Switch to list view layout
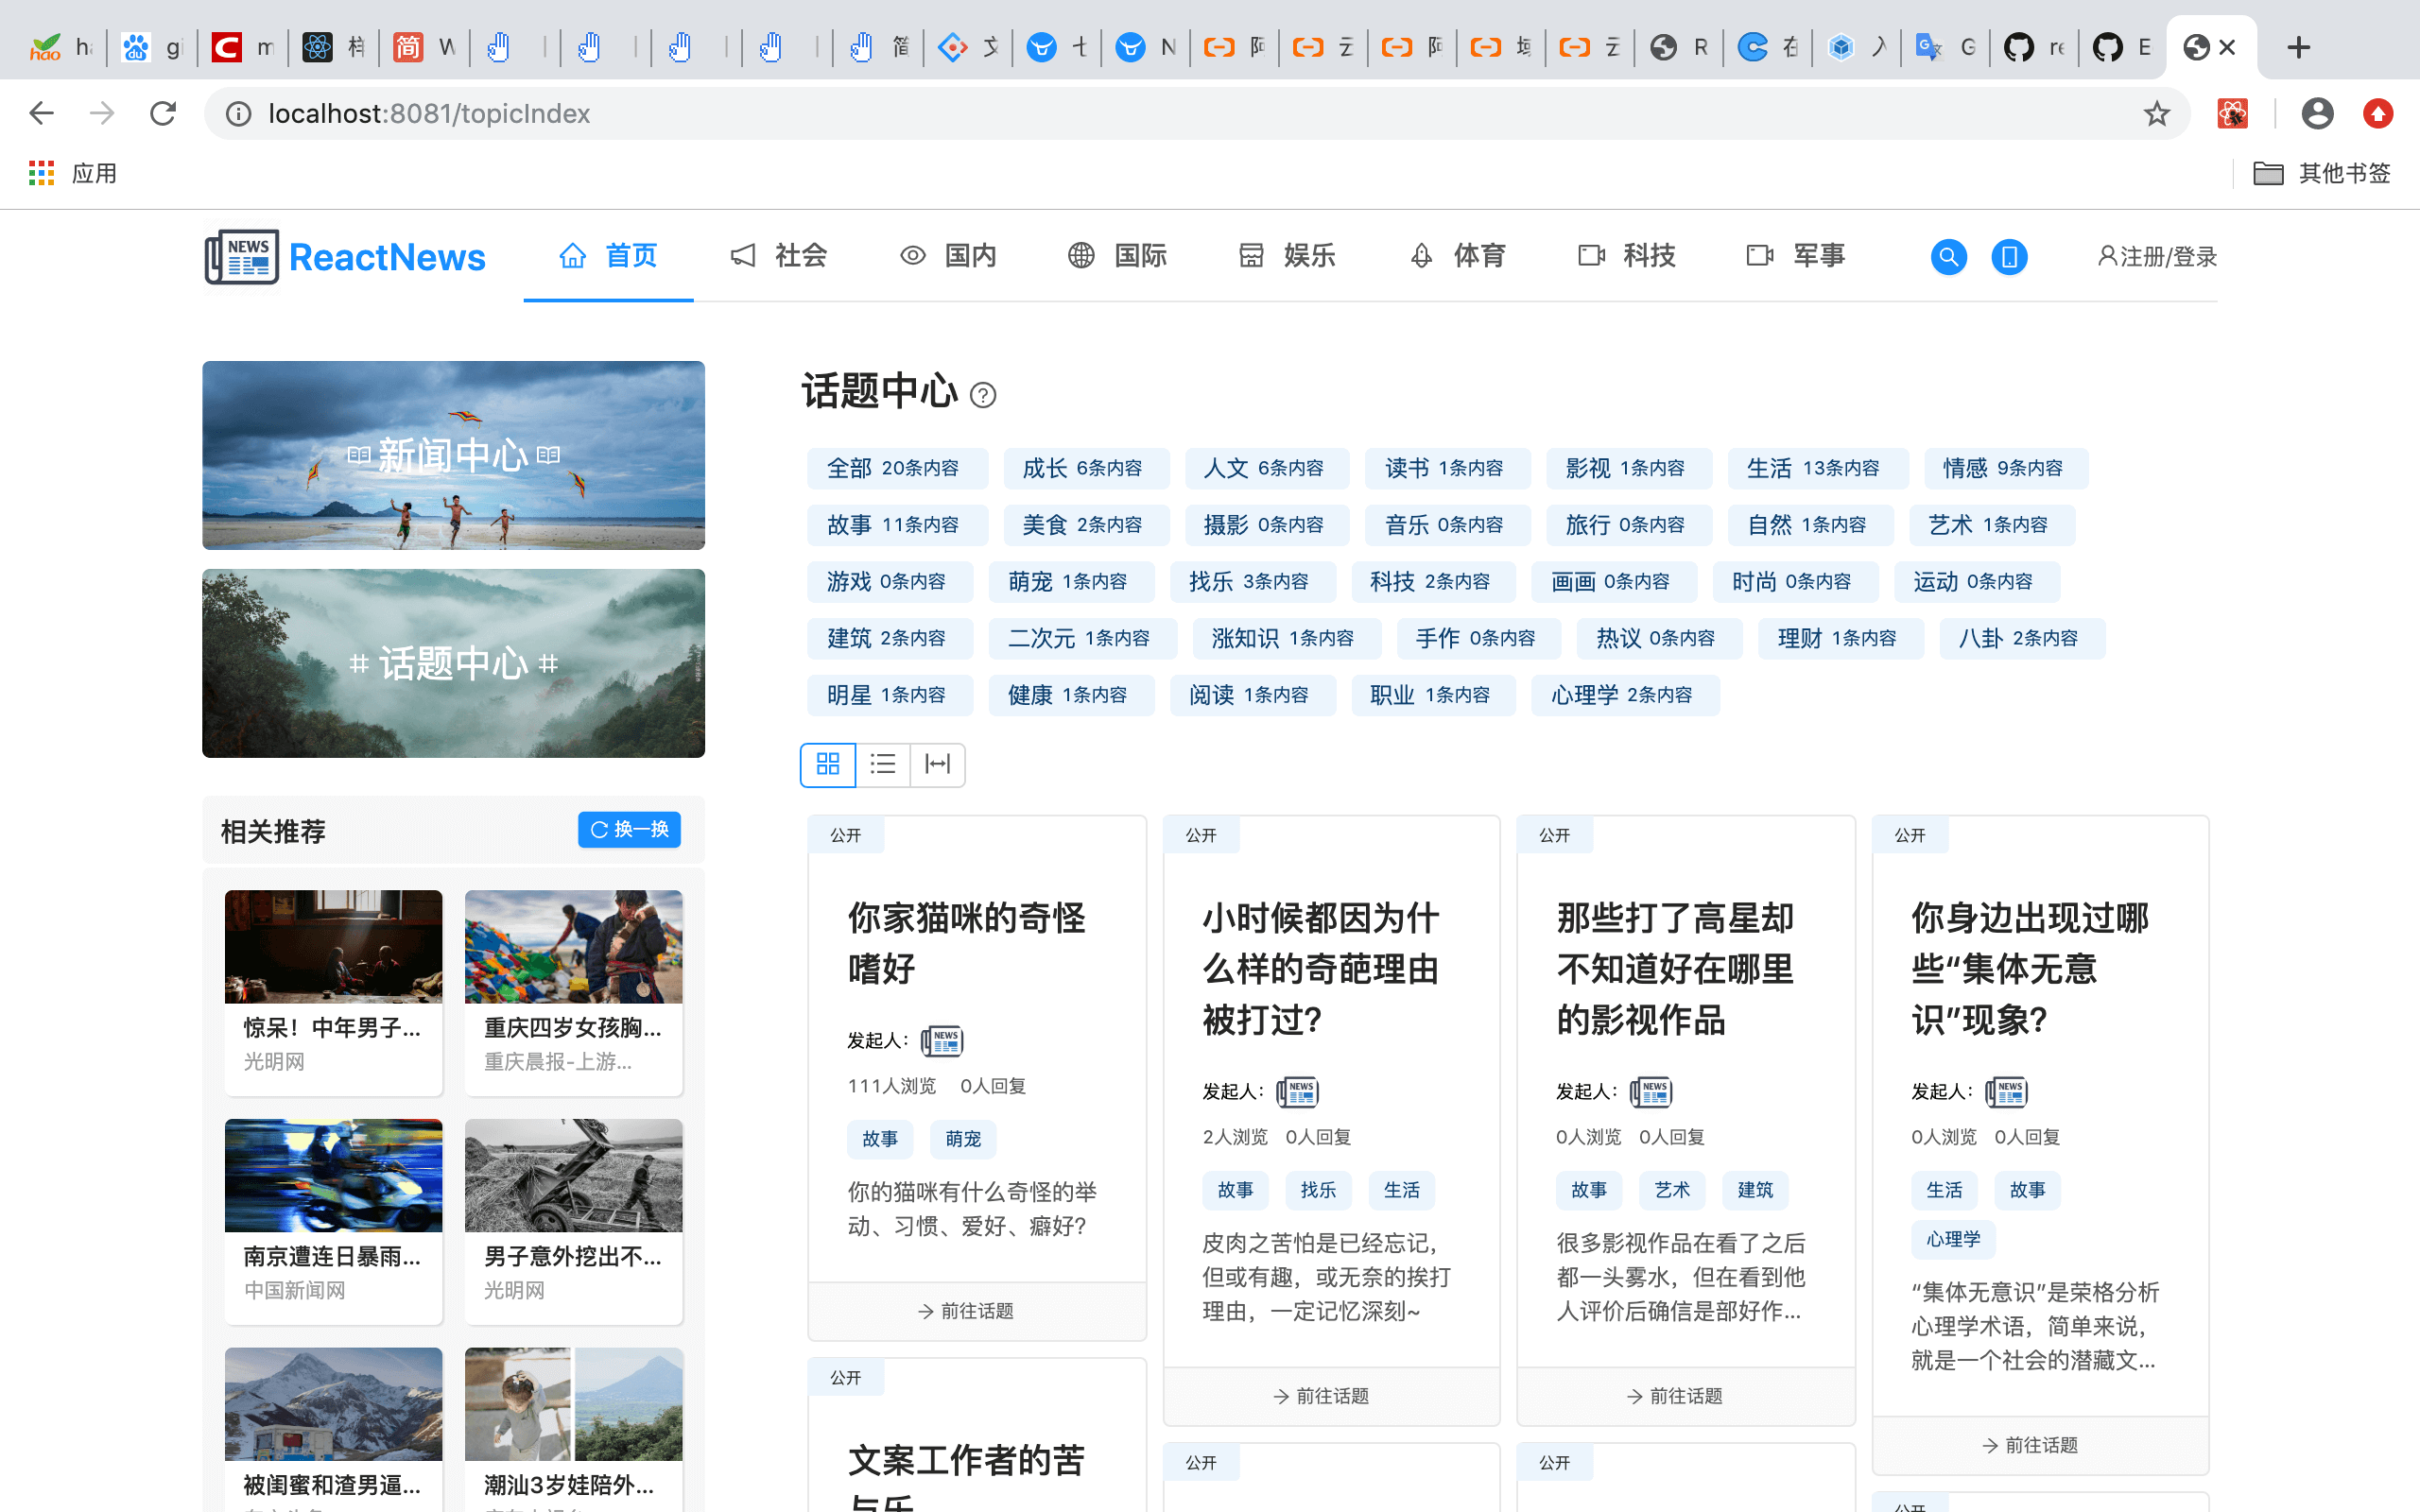This screenshot has width=2420, height=1512. pyautogui.click(x=882, y=765)
